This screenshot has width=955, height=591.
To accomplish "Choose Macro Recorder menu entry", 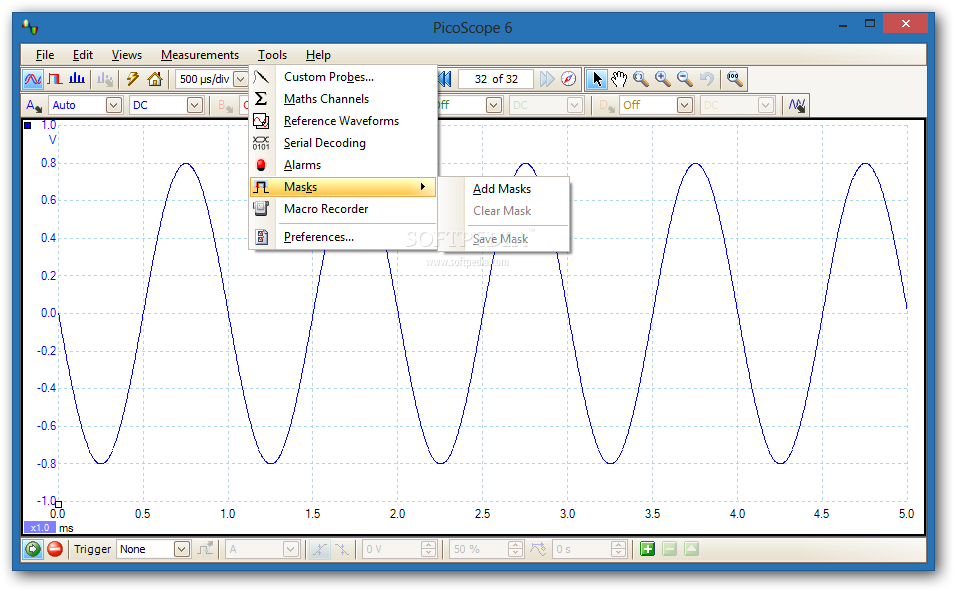I will (343, 208).
